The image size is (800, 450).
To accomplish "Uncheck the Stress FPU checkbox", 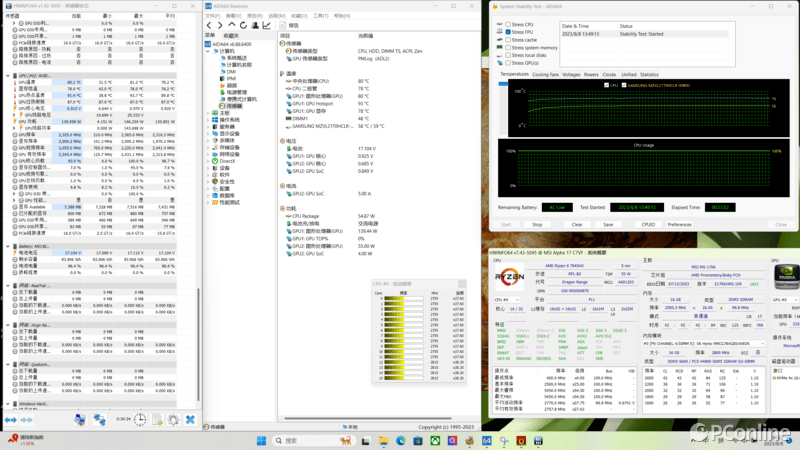I will pyautogui.click(x=508, y=32).
